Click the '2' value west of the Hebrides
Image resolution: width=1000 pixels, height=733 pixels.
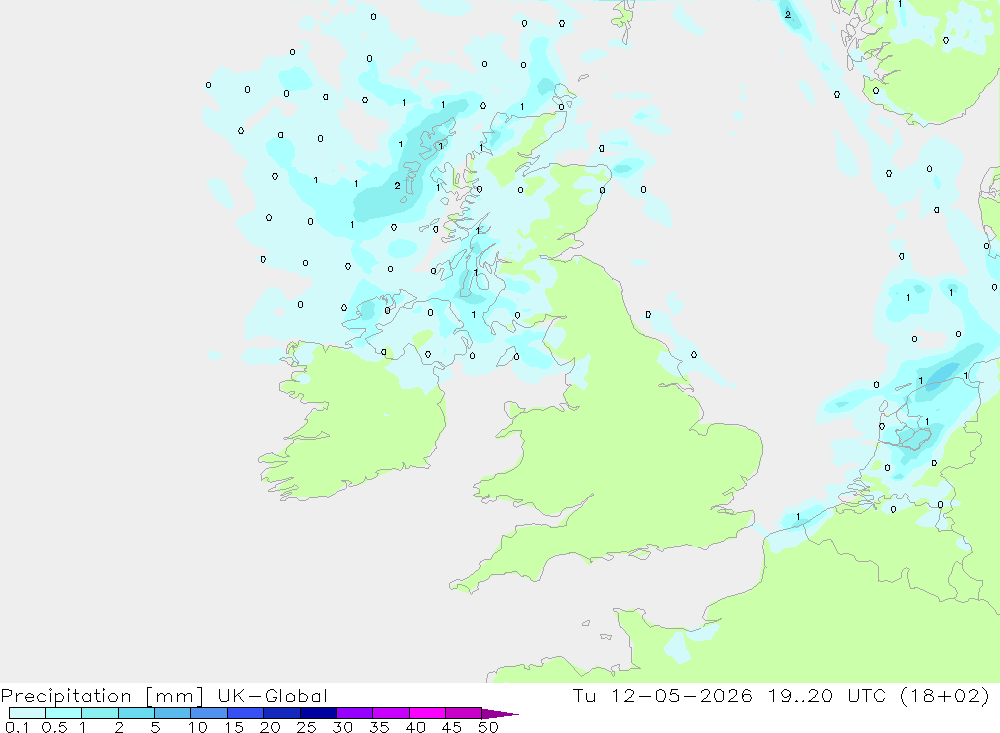[x=397, y=186]
